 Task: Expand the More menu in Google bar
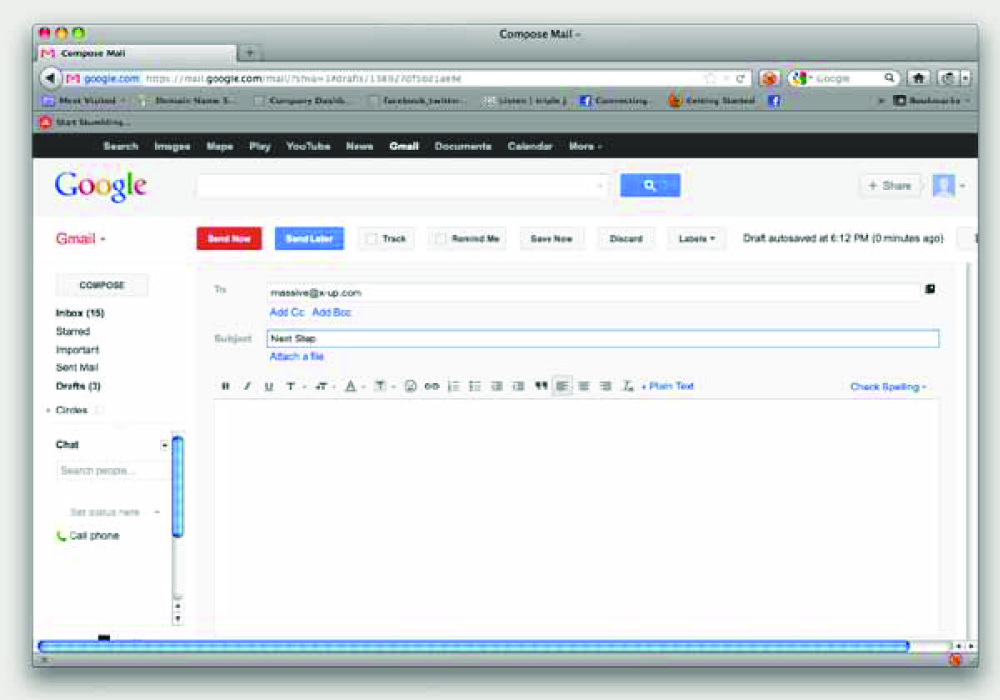click(585, 146)
